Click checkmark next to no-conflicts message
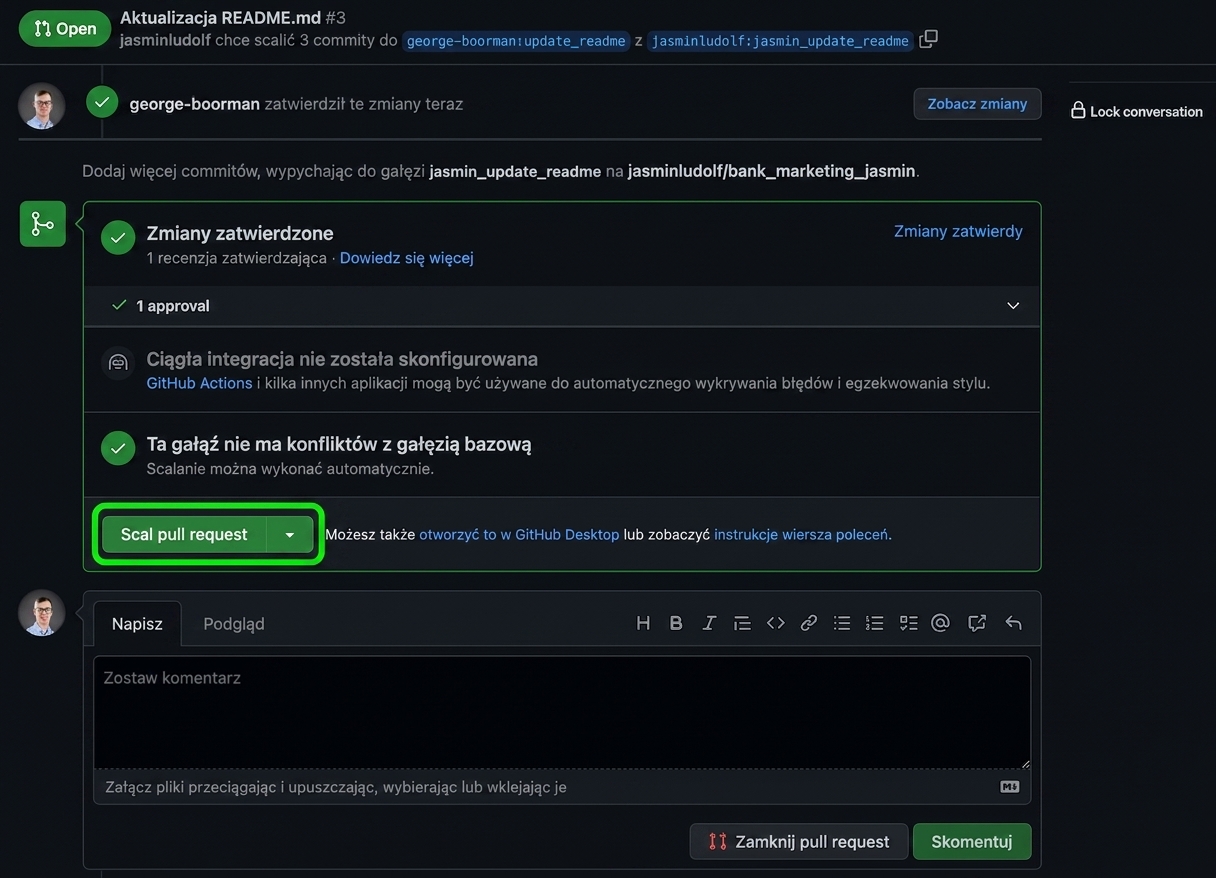This screenshot has width=1216, height=878. point(118,448)
